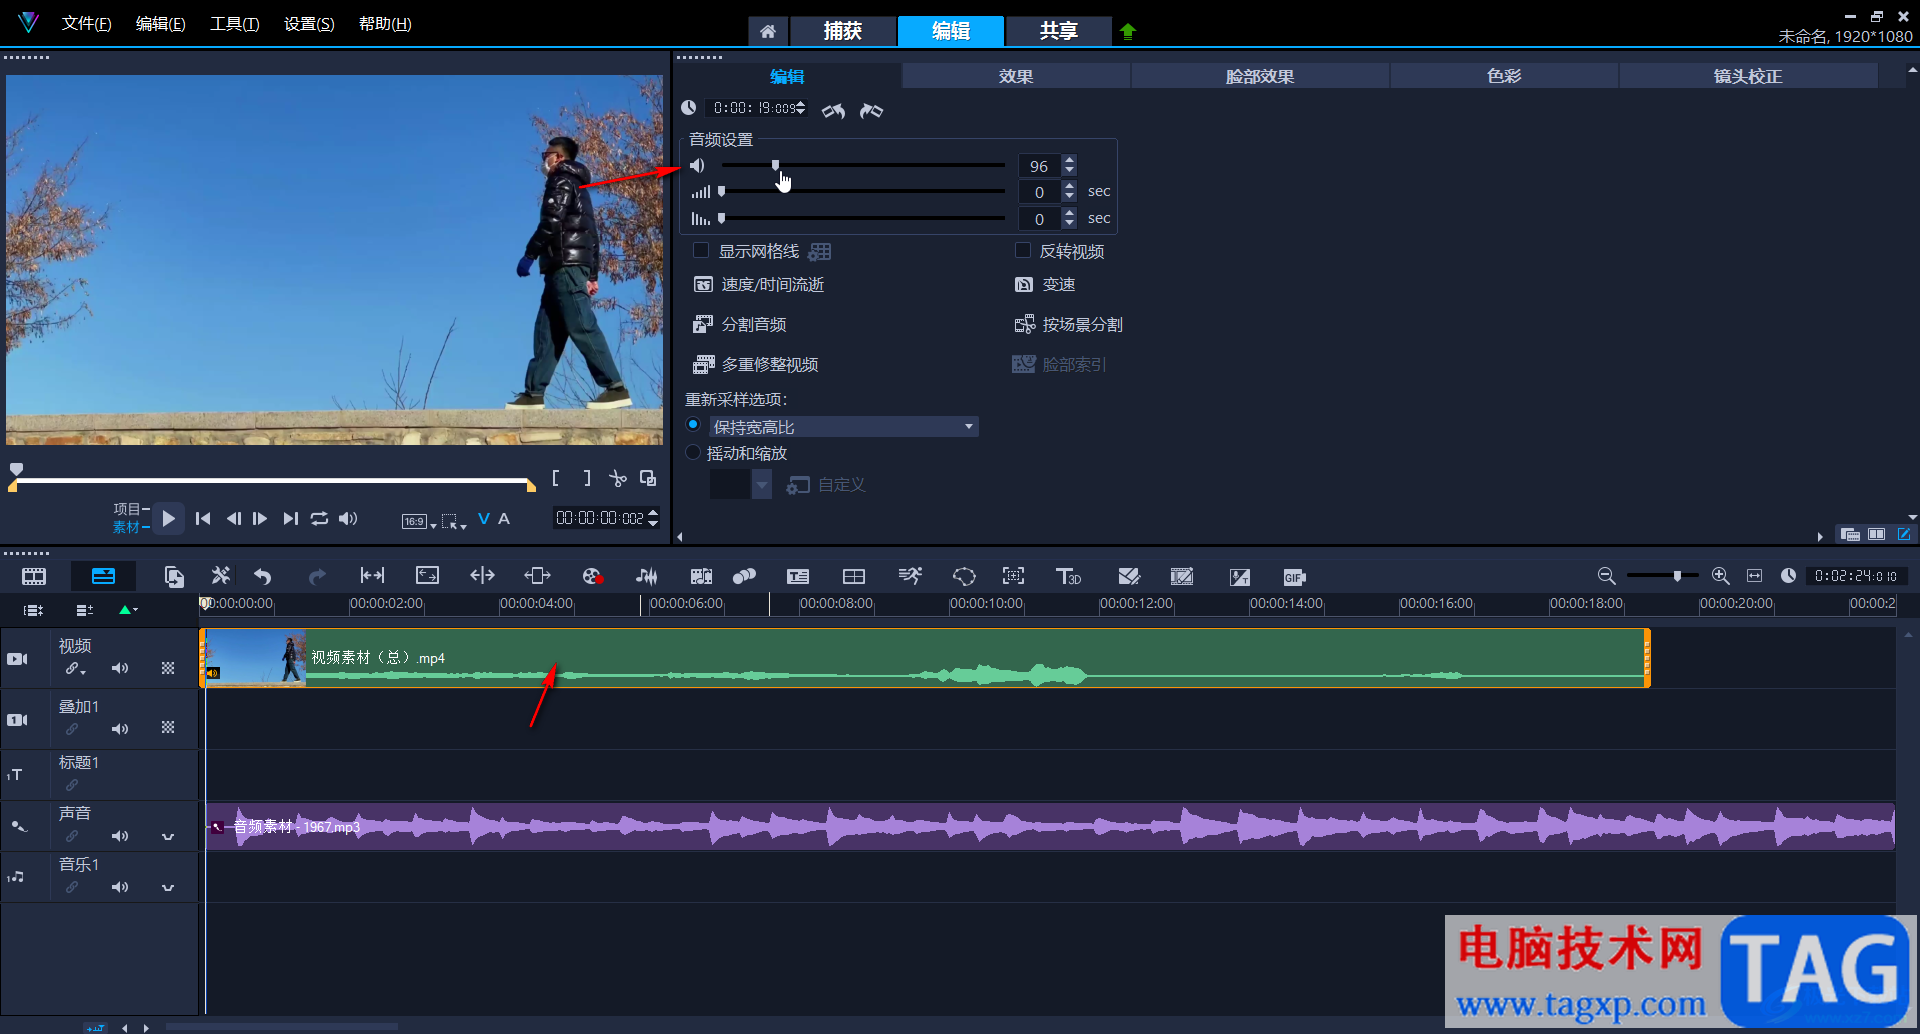Open storyboard view in timeline toolbar
The width and height of the screenshot is (1920, 1034).
click(x=34, y=576)
